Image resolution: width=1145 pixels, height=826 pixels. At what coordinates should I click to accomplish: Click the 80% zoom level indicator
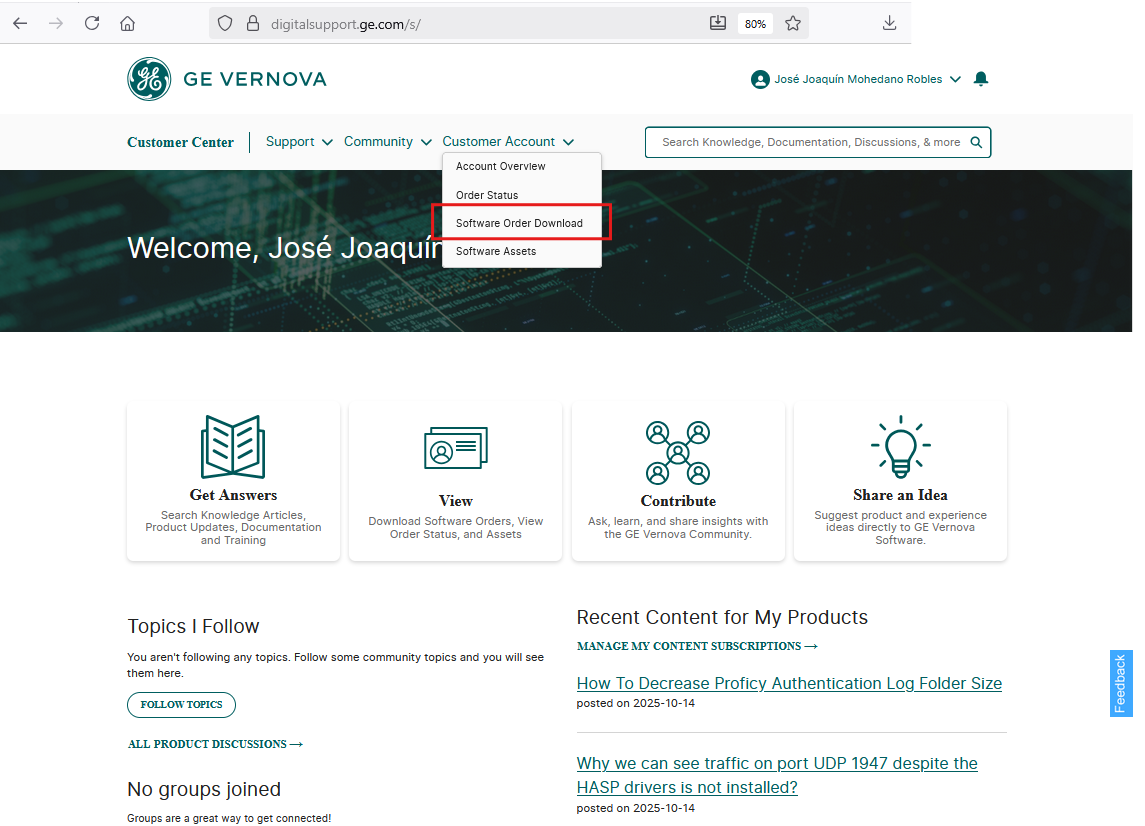(x=755, y=24)
